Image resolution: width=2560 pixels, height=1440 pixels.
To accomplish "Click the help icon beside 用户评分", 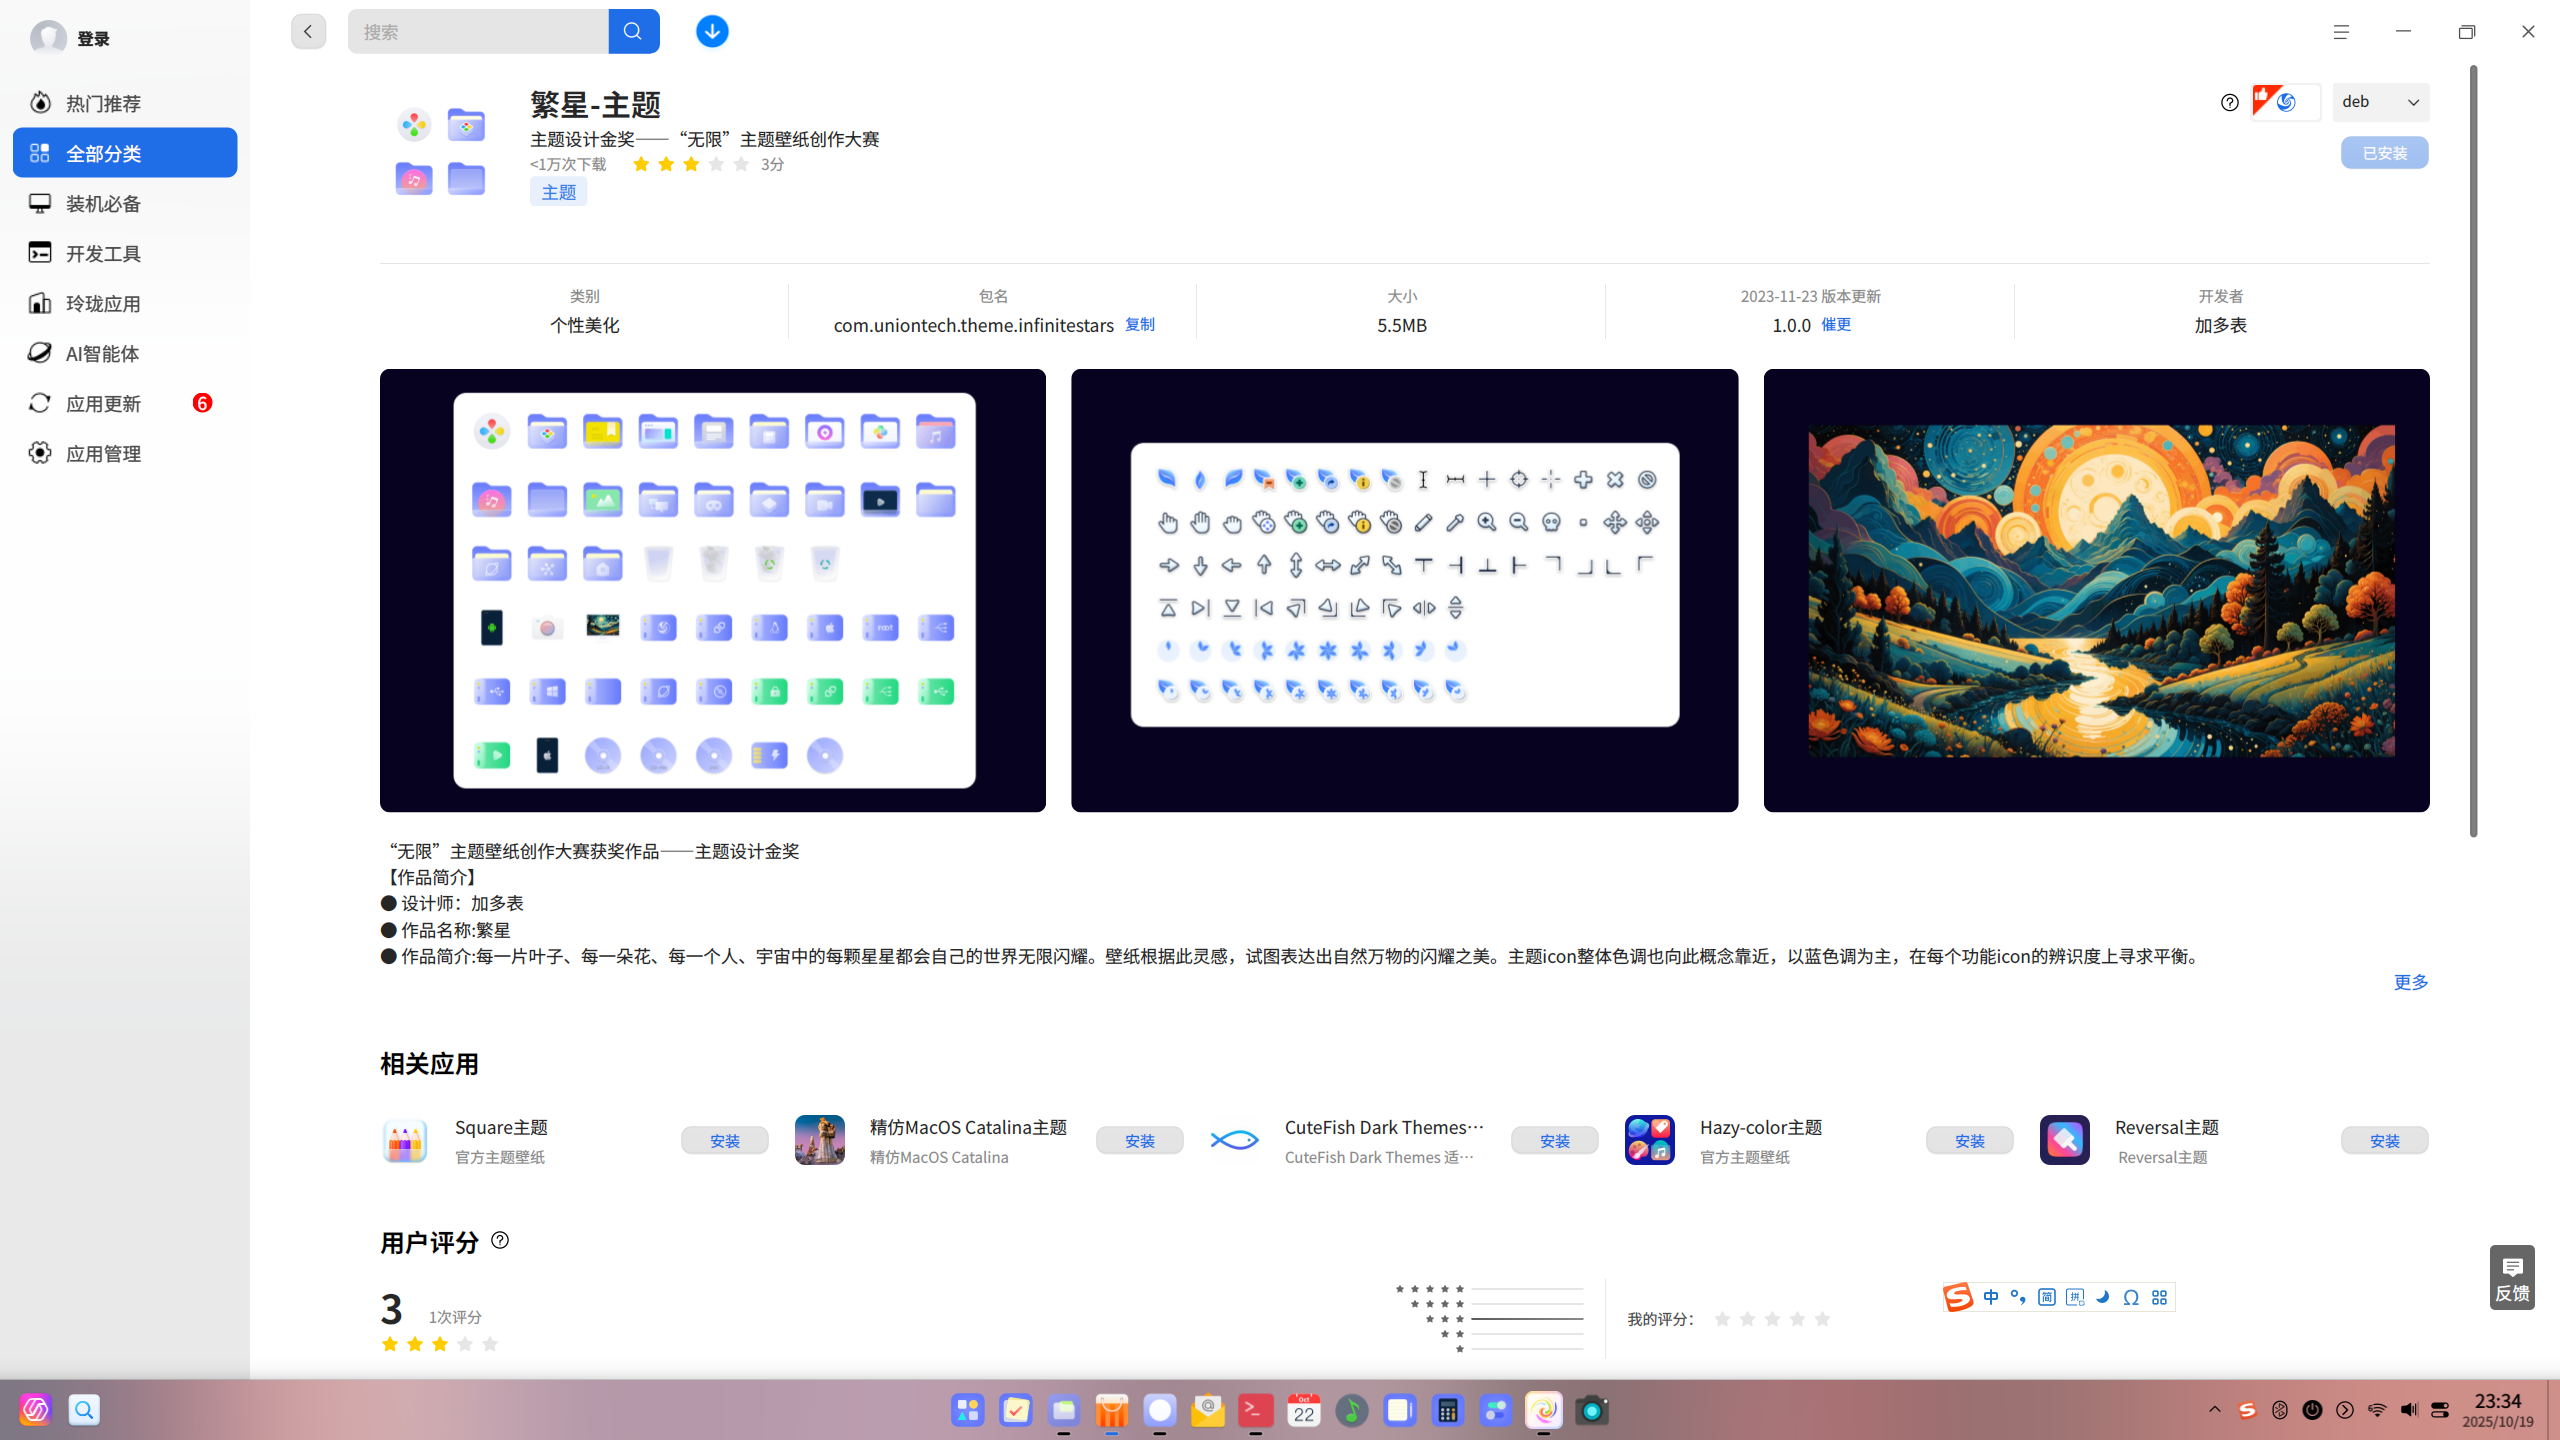I will [x=500, y=1240].
